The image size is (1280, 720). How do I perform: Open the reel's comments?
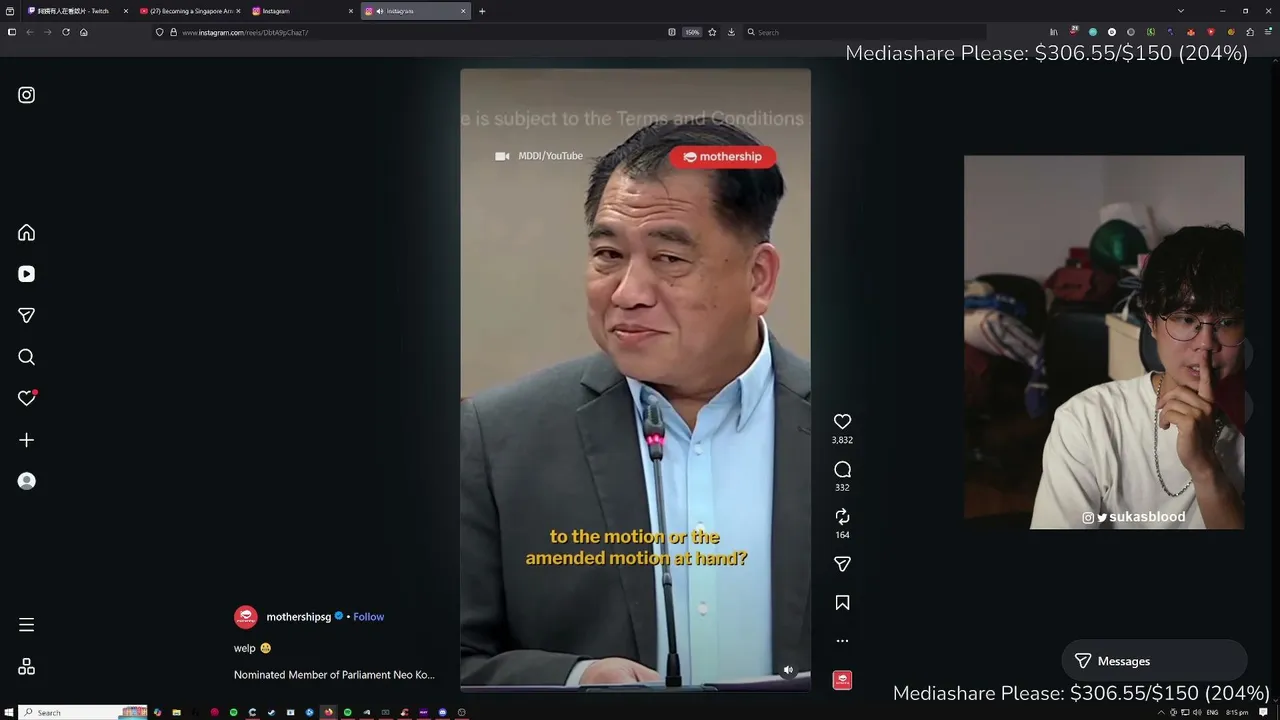[842, 470]
